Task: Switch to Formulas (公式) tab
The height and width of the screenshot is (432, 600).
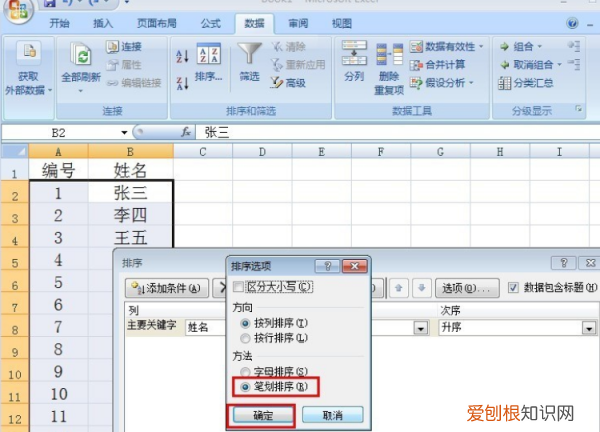Action: coord(211,24)
